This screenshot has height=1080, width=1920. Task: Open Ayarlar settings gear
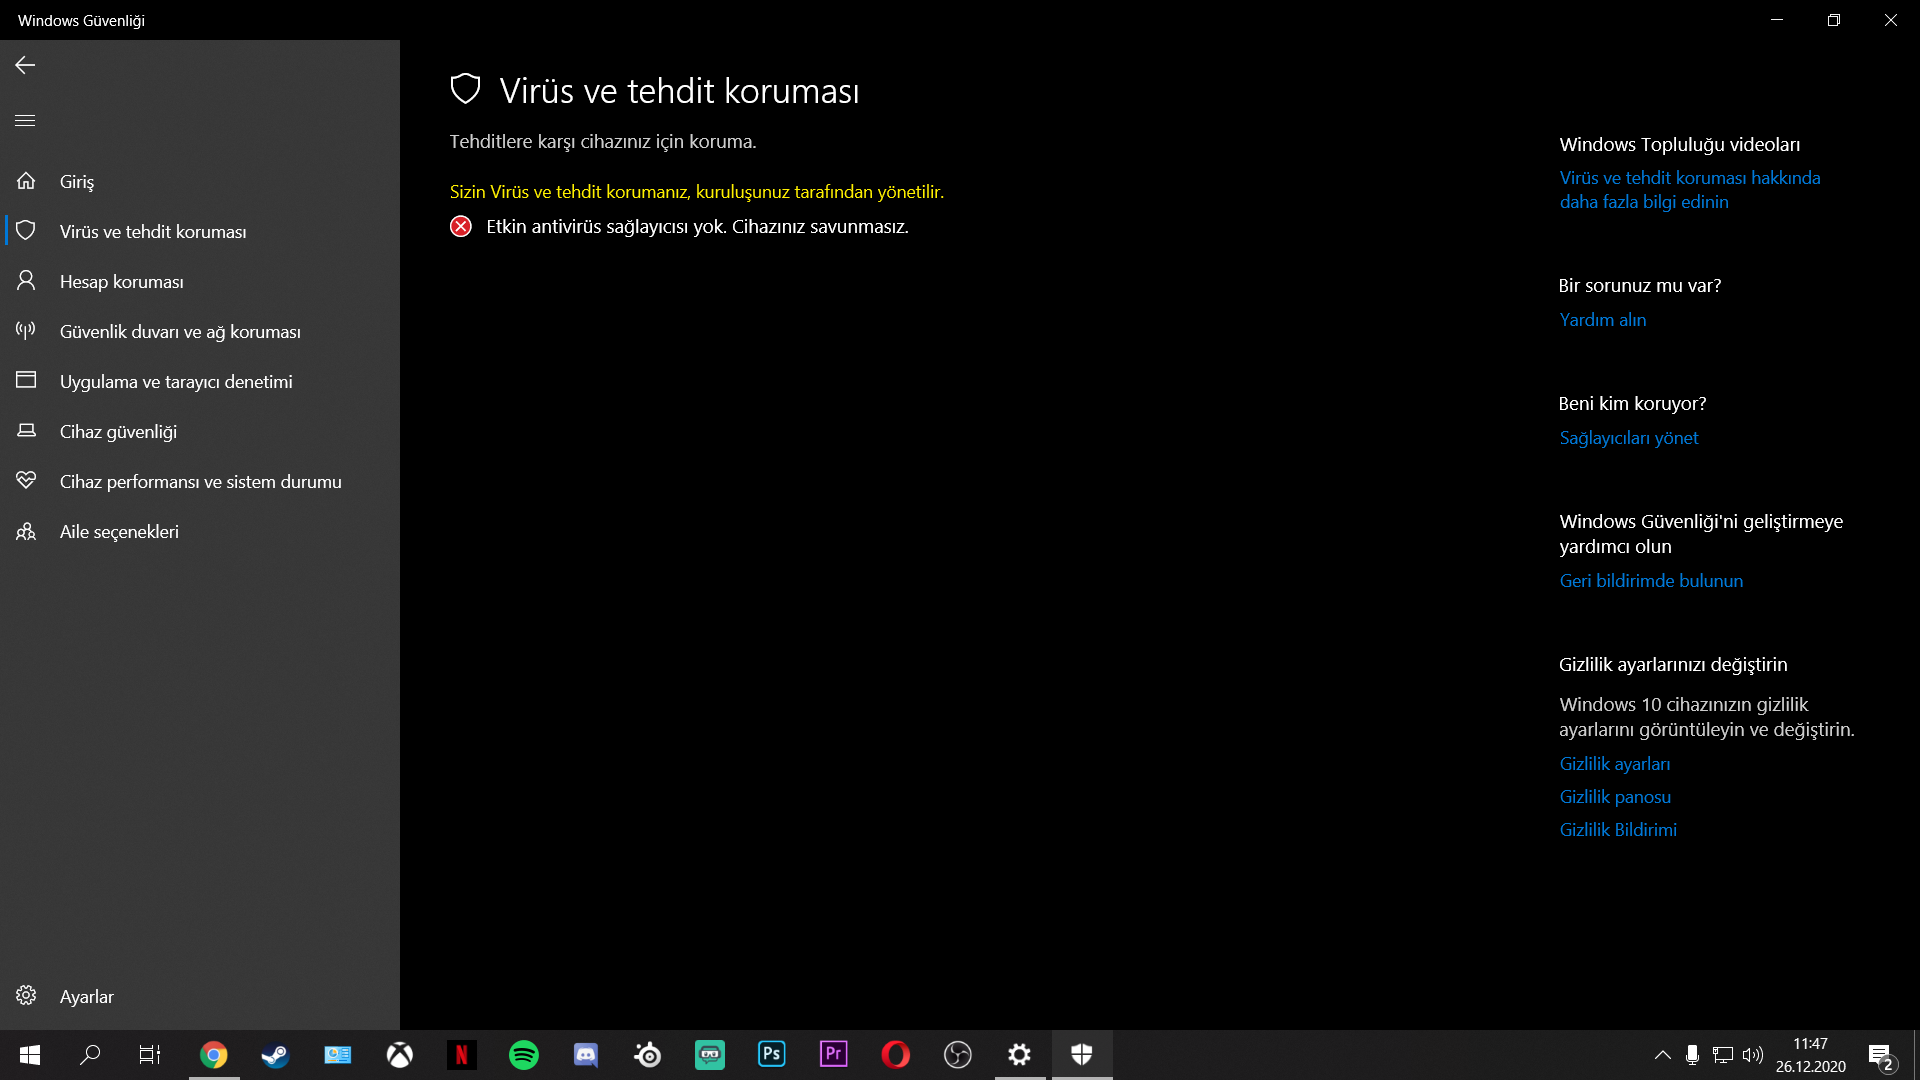pyautogui.click(x=86, y=997)
